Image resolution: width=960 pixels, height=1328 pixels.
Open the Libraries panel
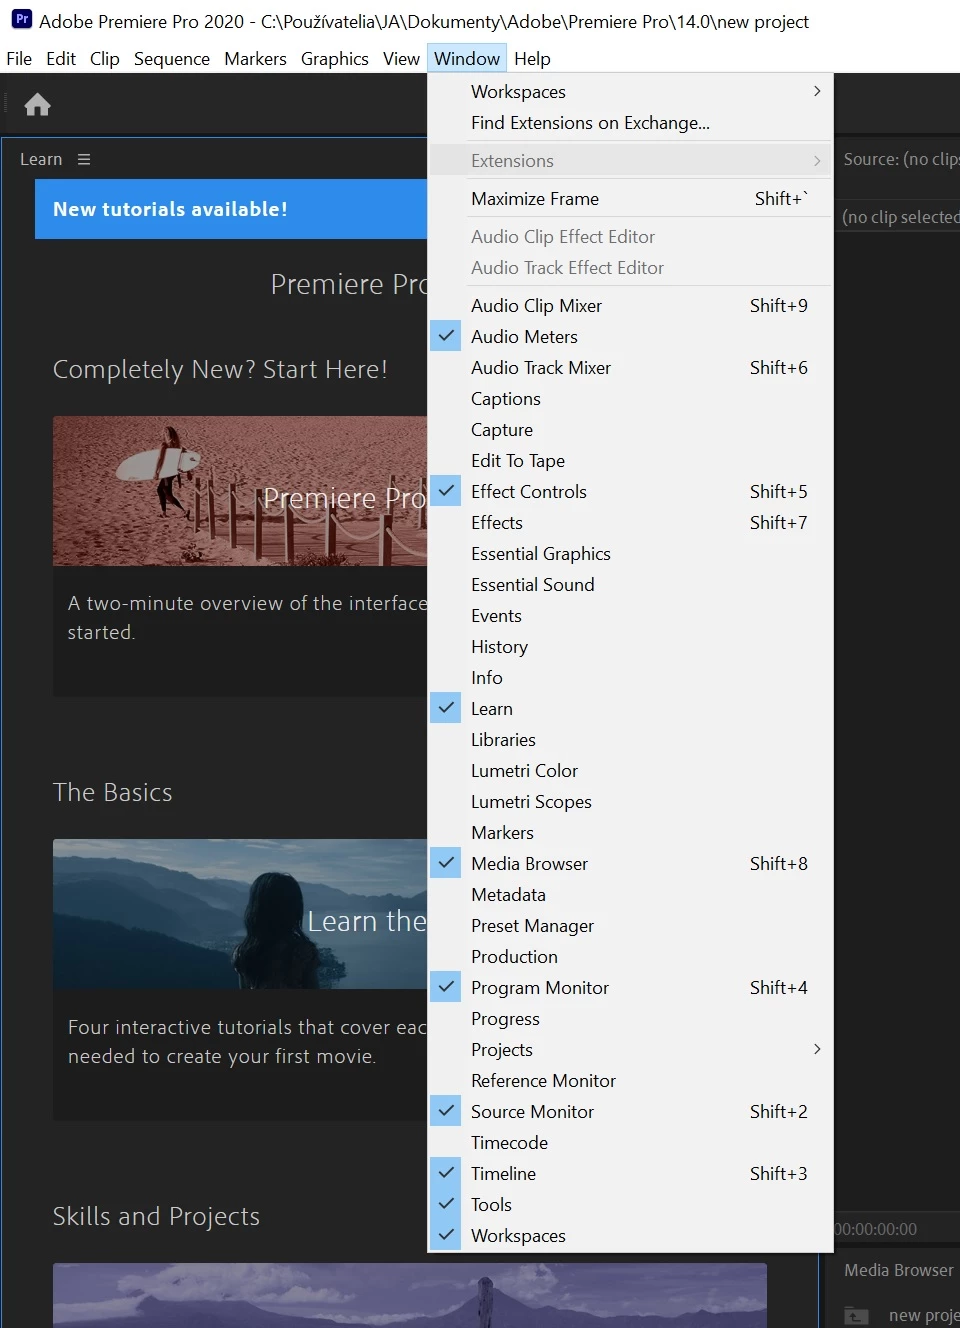click(x=630, y=740)
